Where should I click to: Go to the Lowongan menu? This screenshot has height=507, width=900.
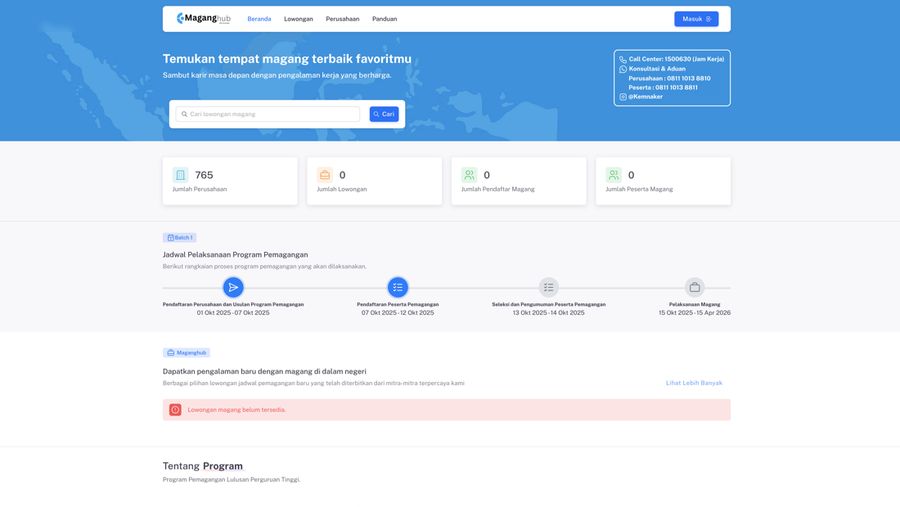pyautogui.click(x=298, y=19)
